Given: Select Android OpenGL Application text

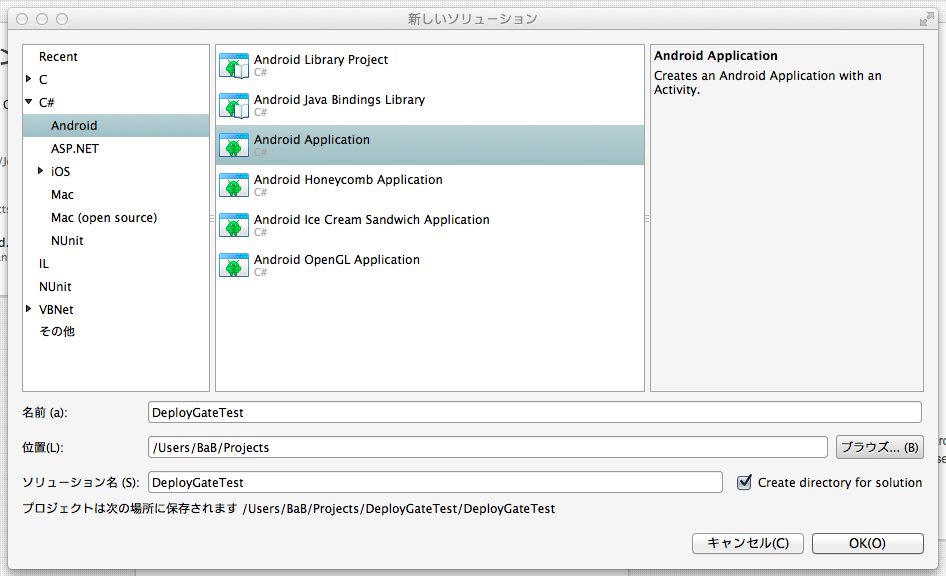Looking at the screenshot, I should [x=337, y=260].
